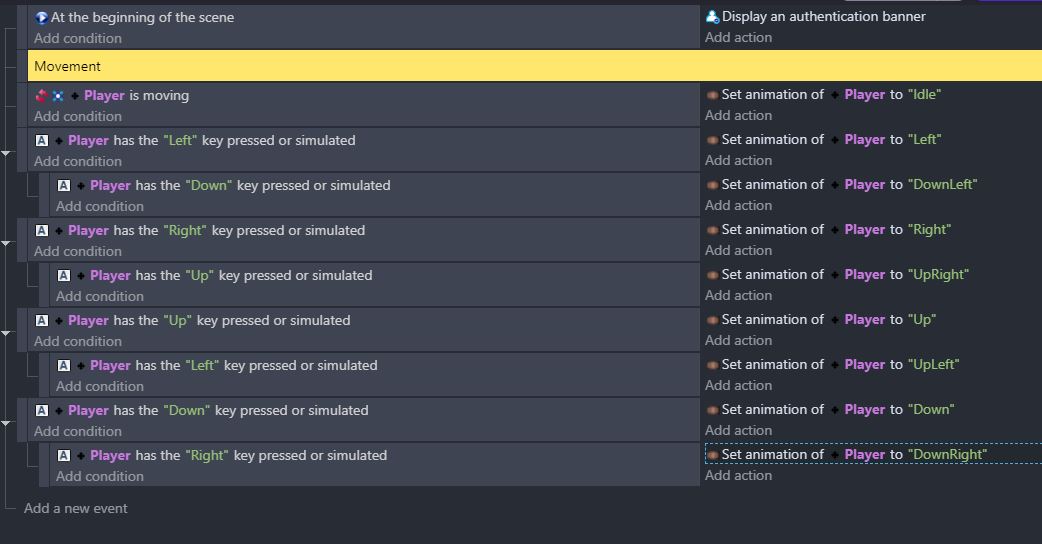Add action below Display an authentication banner
1042x544 pixels.
click(738, 38)
